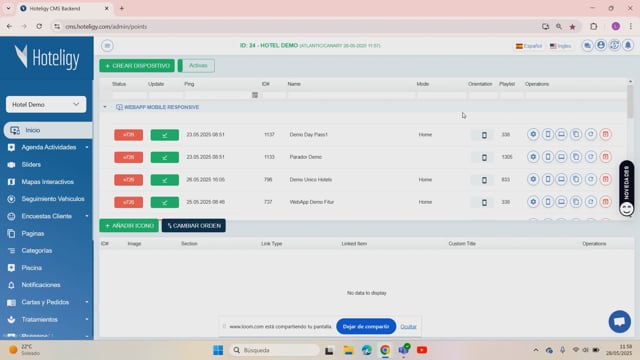Click orientation icon for Demo Day Pass1
The image size is (640, 360).
[484, 135]
